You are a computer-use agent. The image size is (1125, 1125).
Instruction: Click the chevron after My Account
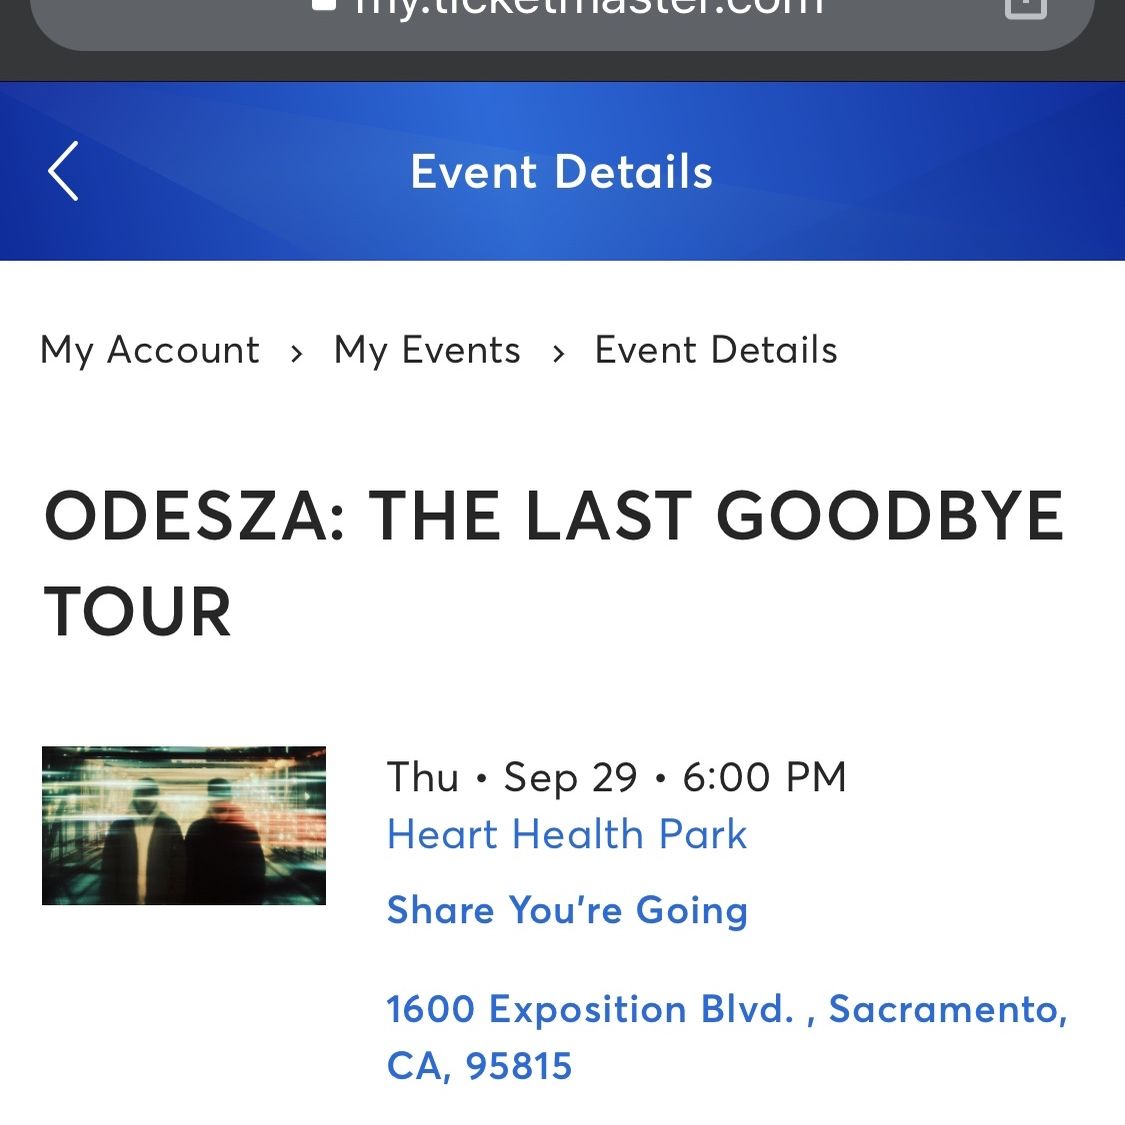[x=296, y=353]
